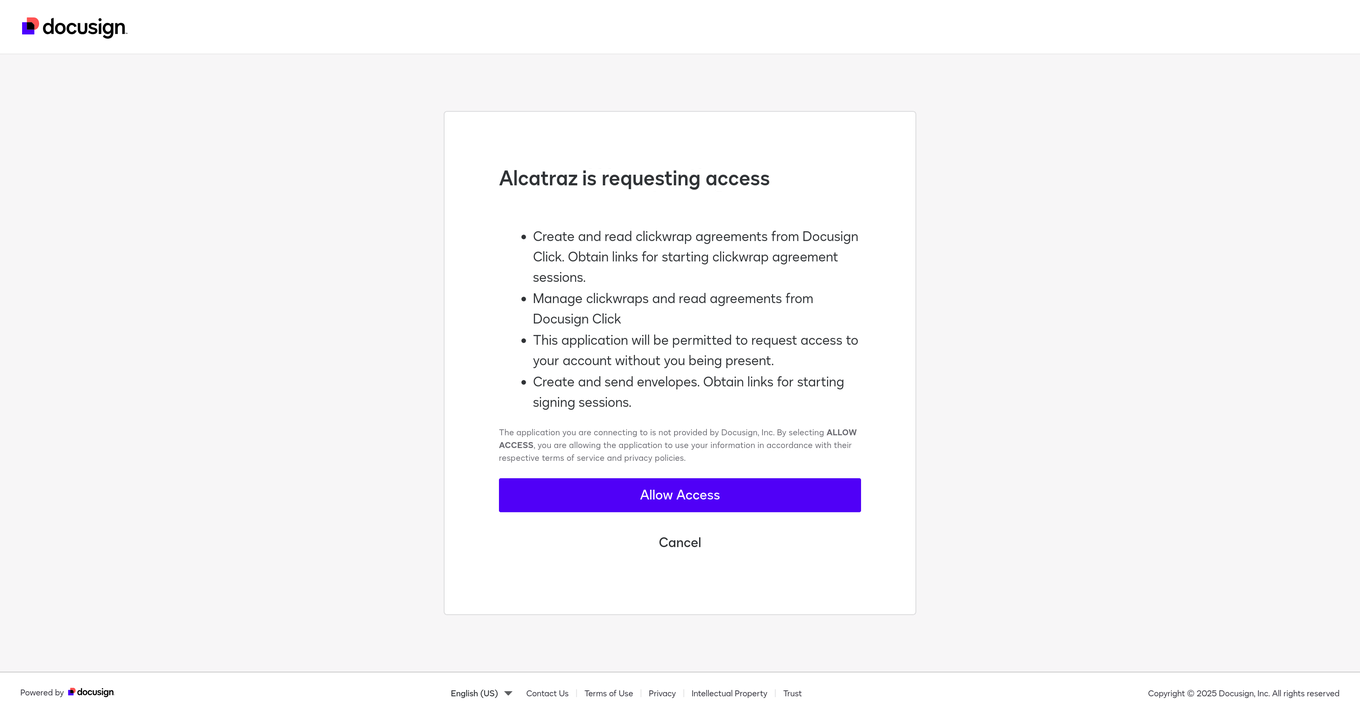Image resolution: width=1360 pixels, height=715 pixels.
Task: Click the copyright notice in the footer
Action: tap(1243, 693)
